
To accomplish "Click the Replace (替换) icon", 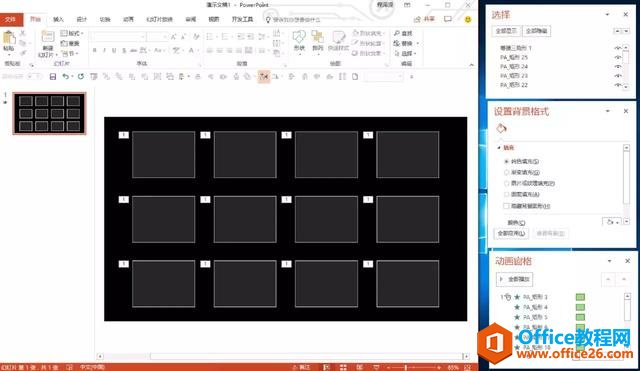I will coord(396,43).
